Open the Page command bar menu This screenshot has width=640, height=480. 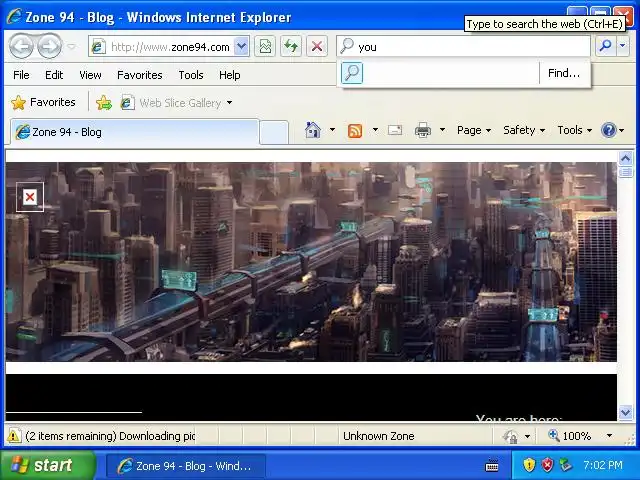point(473,130)
